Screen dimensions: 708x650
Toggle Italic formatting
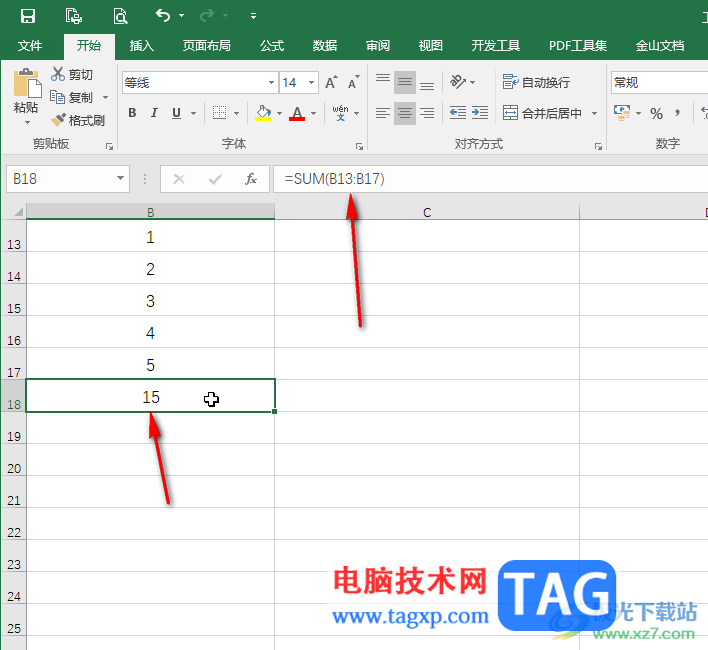tap(154, 113)
